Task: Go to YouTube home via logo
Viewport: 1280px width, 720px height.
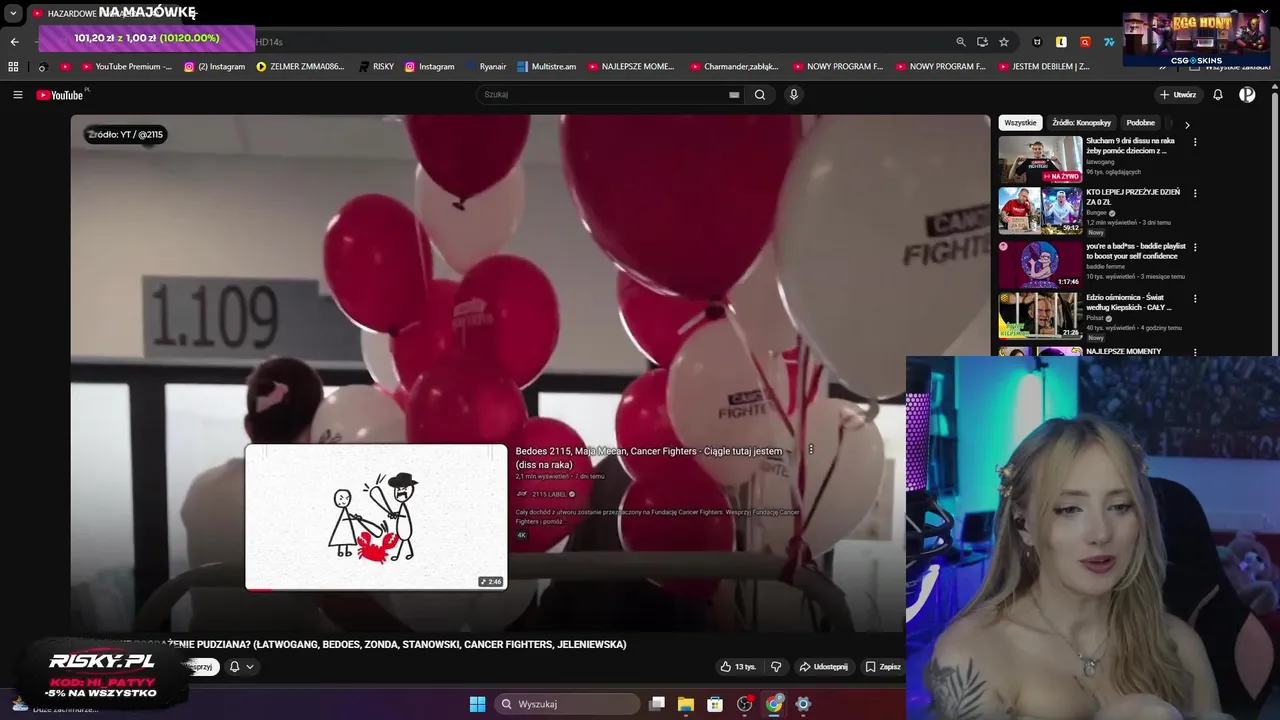Action: pyautogui.click(x=62, y=95)
